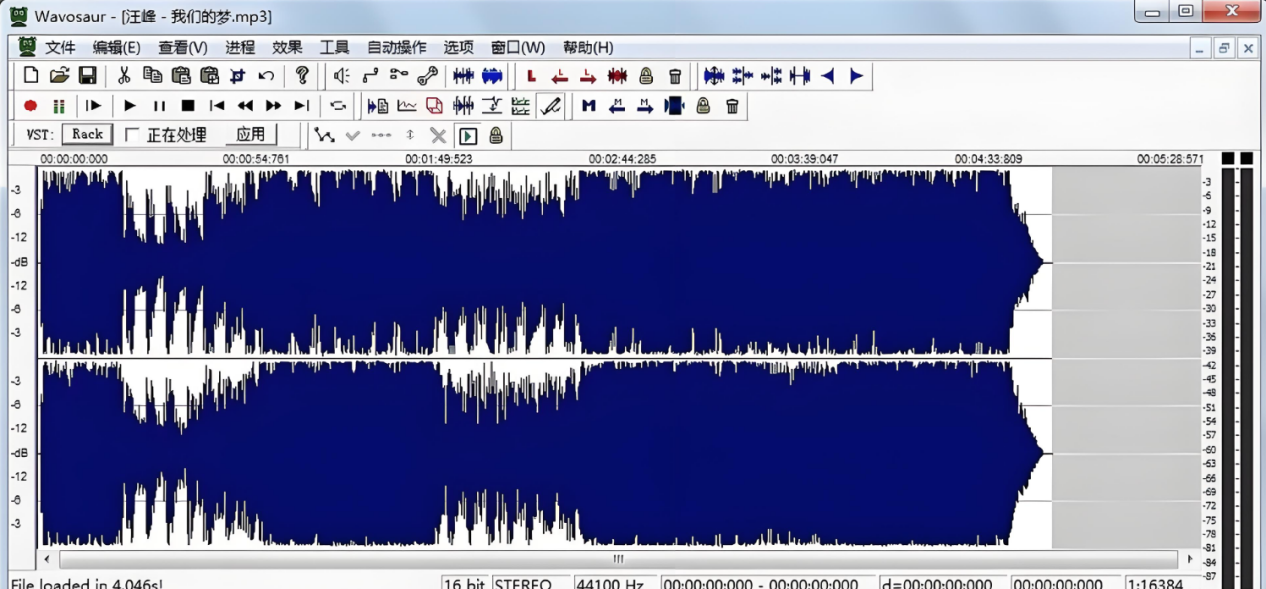1266x589 pixels.
Task: Save the audio with the floppy disk icon
Action: click(x=87, y=76)
